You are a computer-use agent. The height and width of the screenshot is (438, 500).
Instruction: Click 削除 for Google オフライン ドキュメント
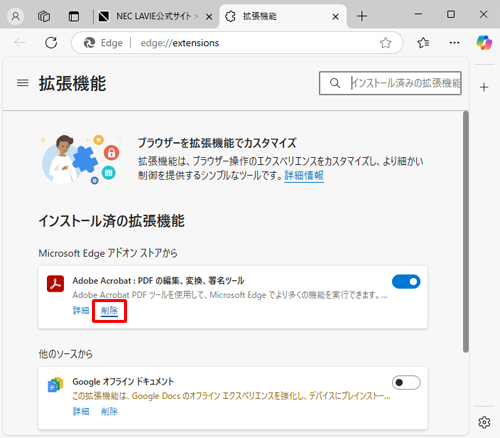click(109, 411)
